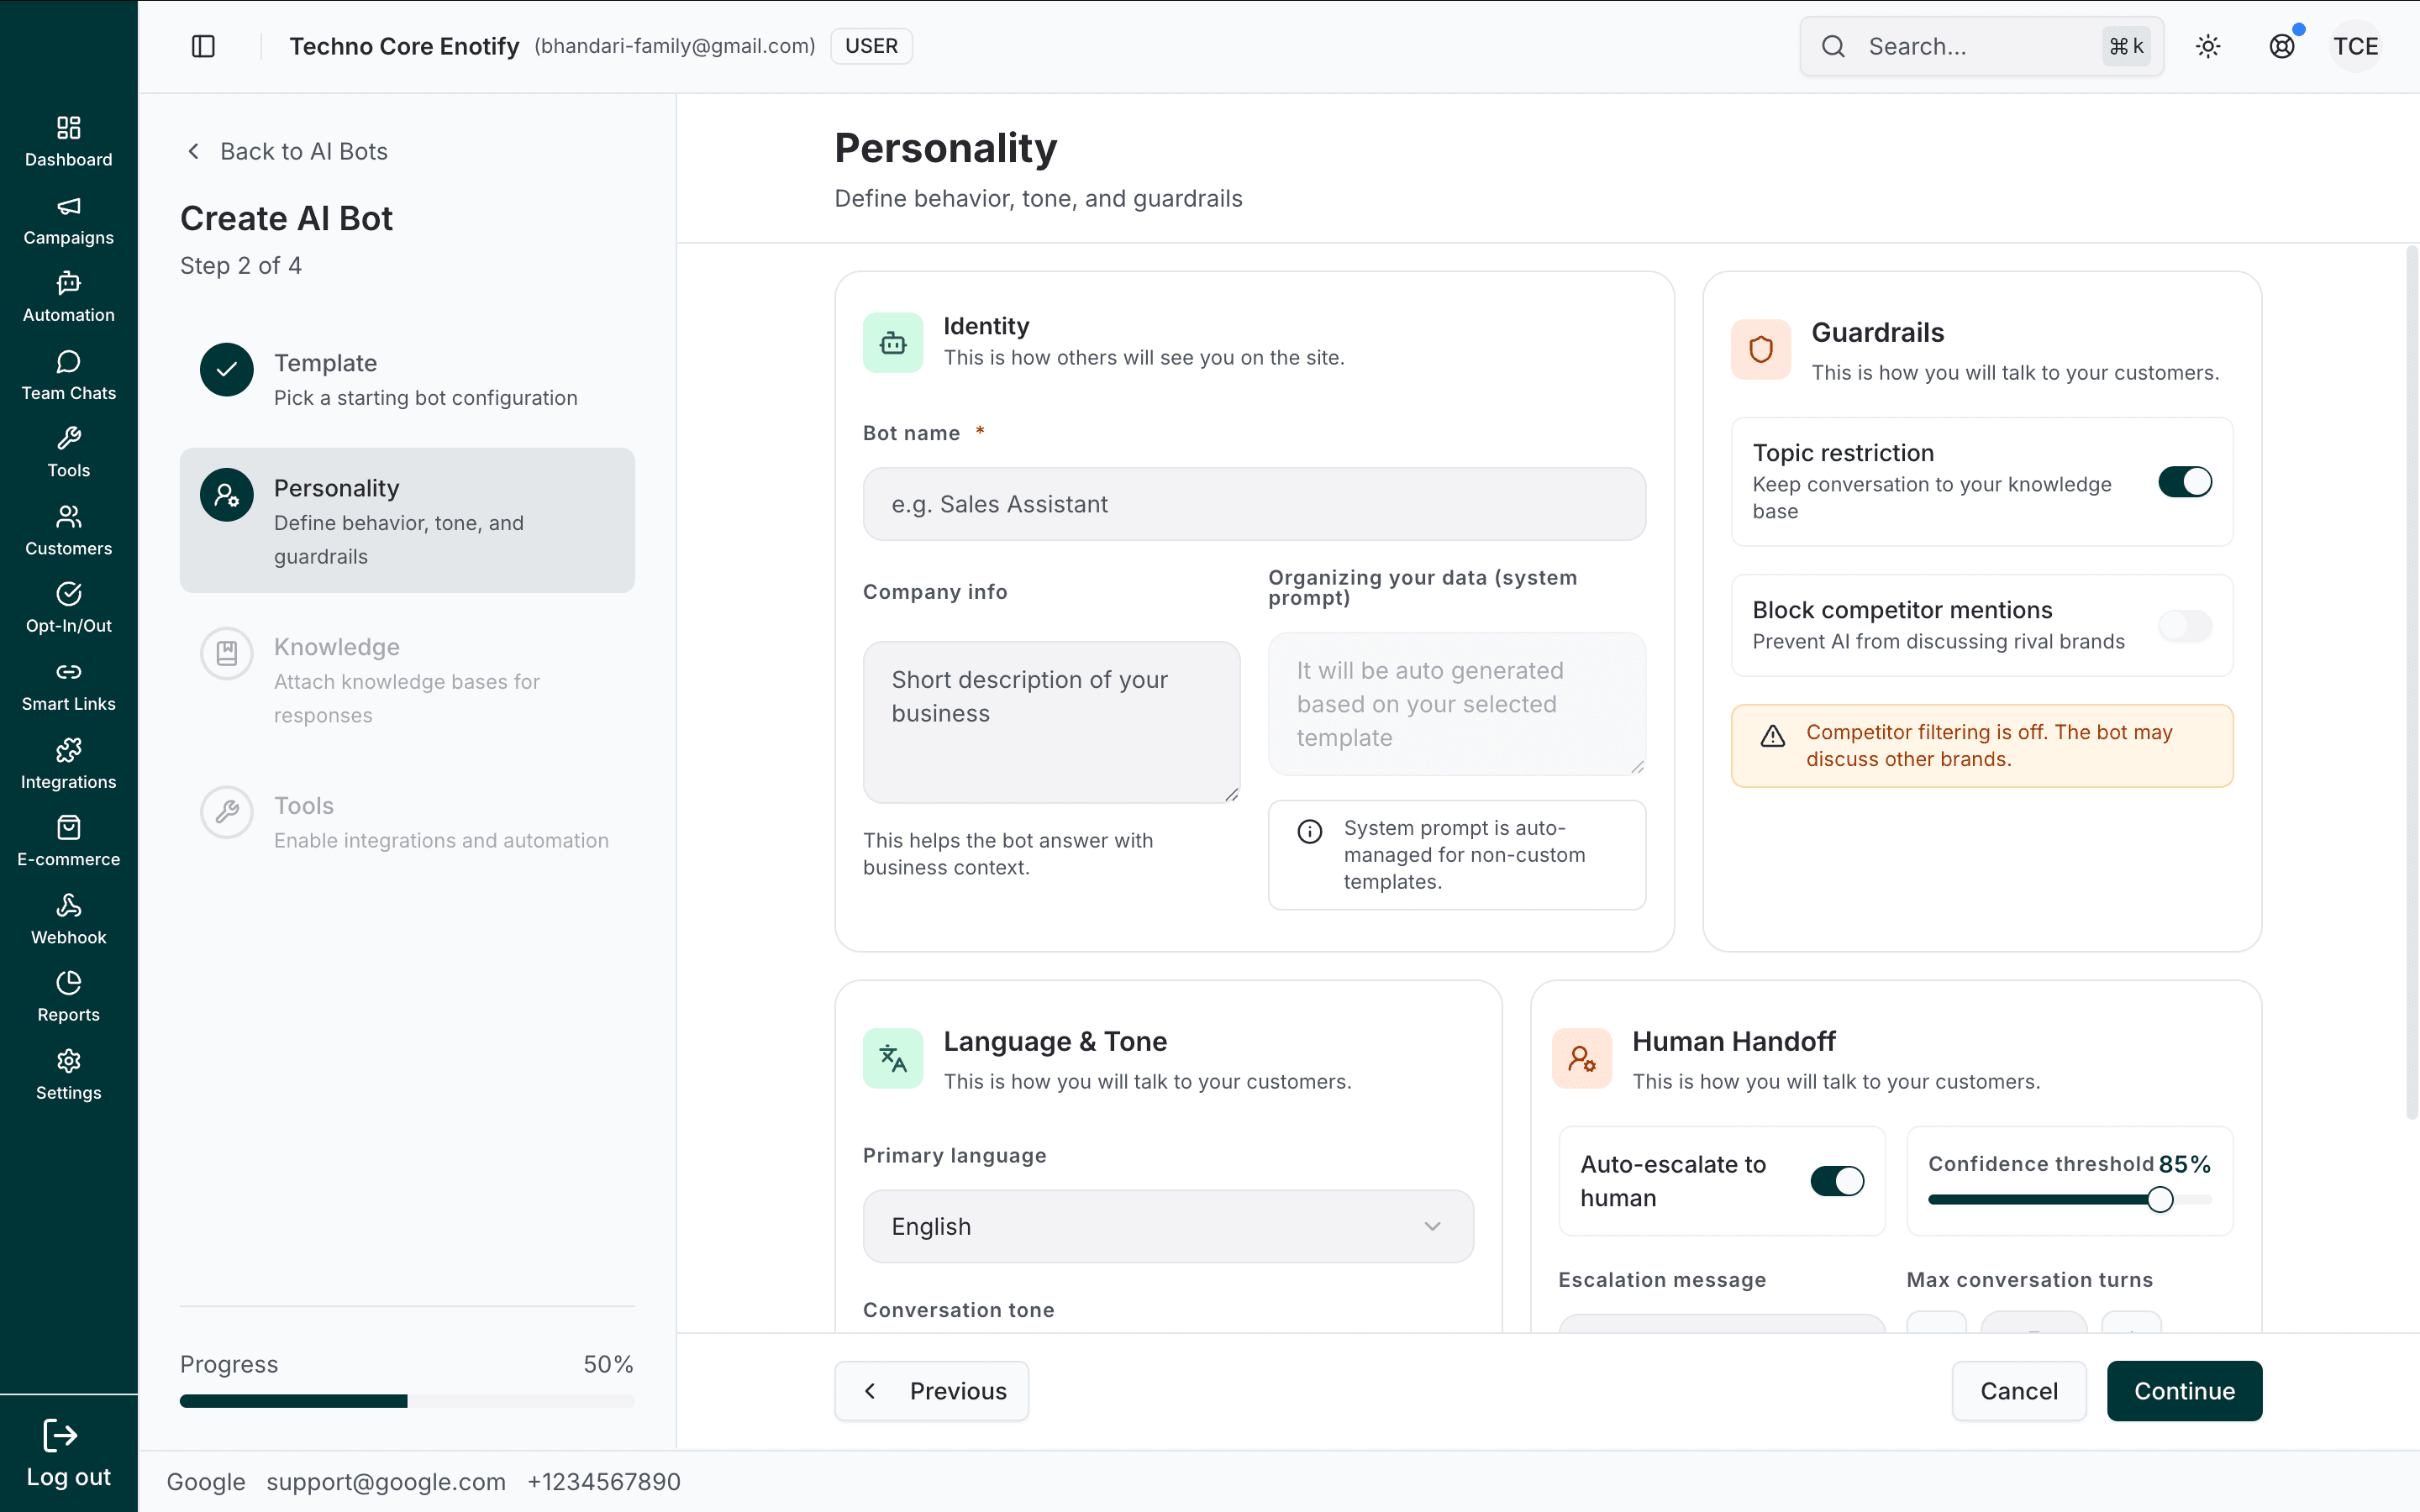Click the +1234567890 phone number

[604, 1482]
